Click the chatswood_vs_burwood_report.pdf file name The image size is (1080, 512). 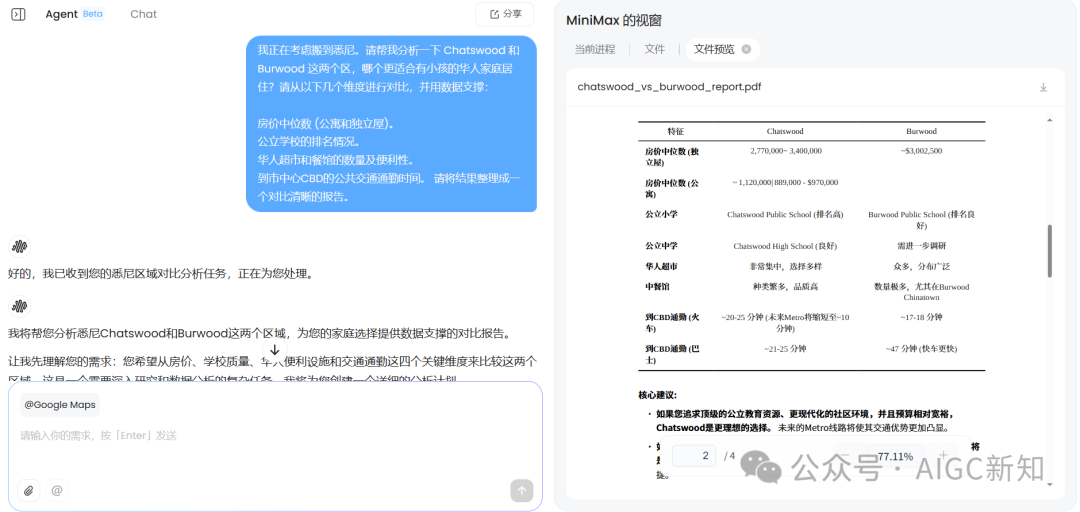coord(669,87)
